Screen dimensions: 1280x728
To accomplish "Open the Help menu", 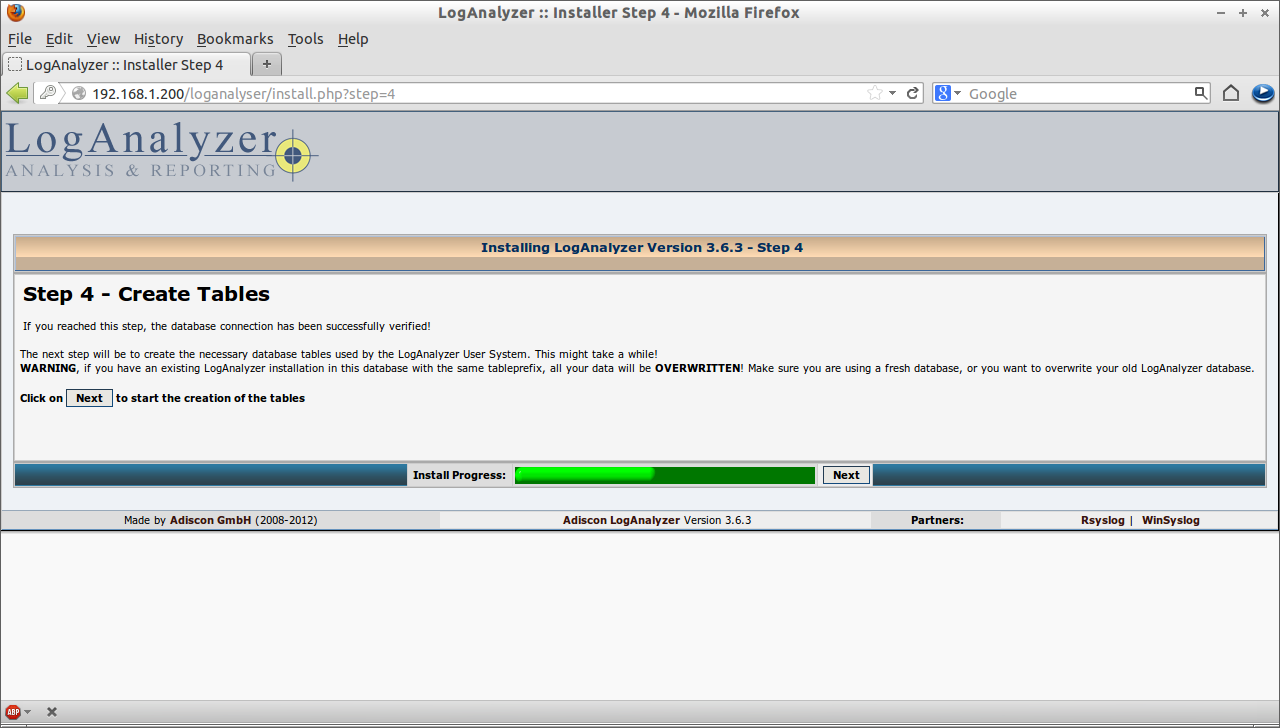I will click(353, 39).
